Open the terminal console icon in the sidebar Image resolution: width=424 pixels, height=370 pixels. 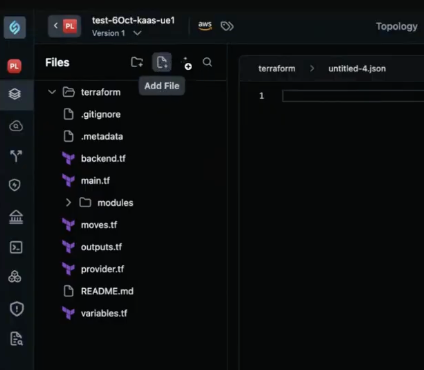pyautogui.click(x=16, y=247)
